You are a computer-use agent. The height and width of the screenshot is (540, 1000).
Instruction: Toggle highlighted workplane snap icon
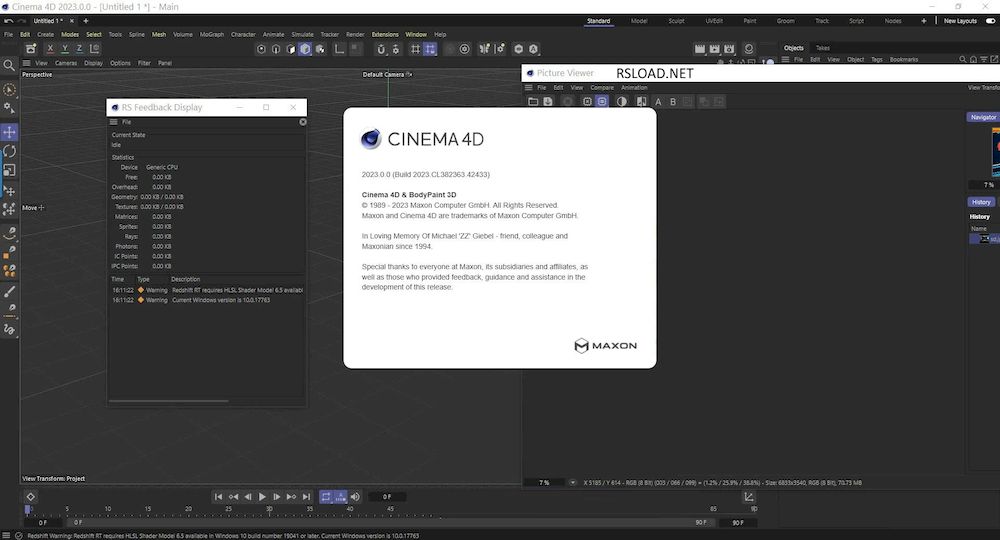430,48
